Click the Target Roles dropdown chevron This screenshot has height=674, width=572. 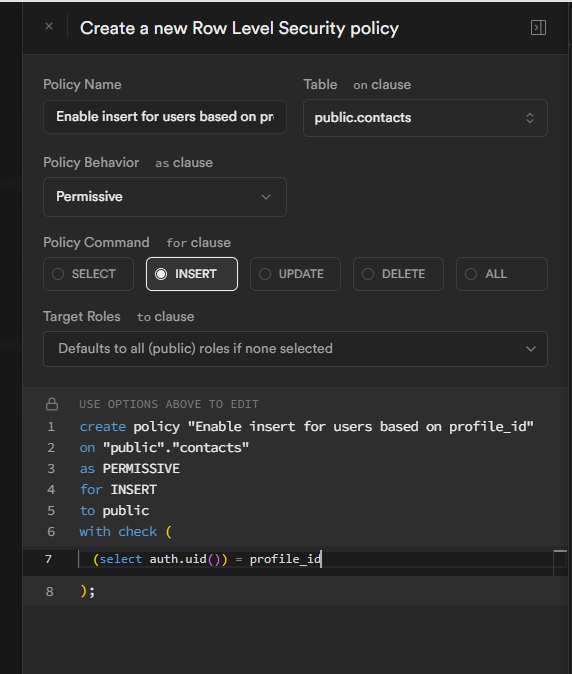point(531,349)
